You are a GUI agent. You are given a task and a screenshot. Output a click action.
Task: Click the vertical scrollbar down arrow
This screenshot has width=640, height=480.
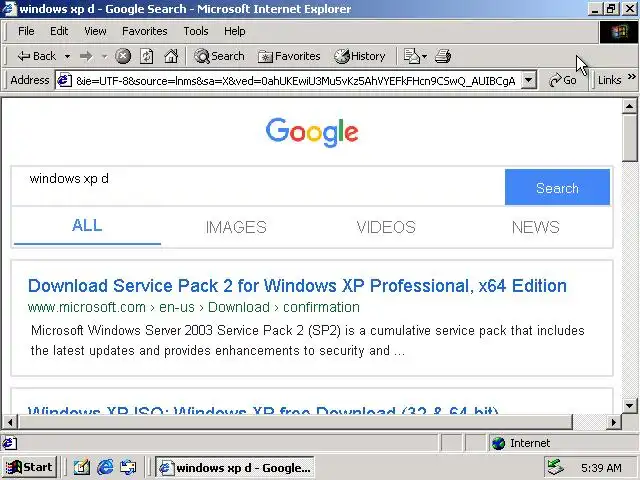[629, 406]
